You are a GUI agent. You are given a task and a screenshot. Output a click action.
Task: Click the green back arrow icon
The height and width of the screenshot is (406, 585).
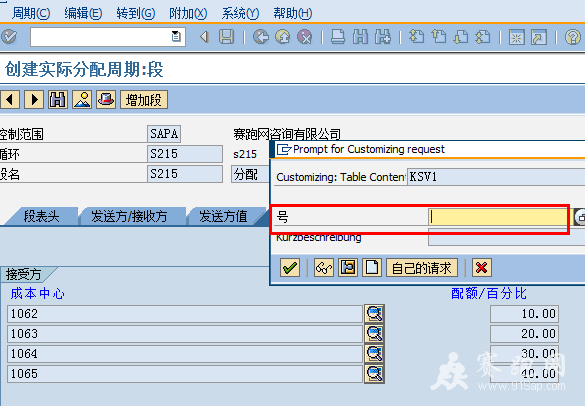click(260, 37)
